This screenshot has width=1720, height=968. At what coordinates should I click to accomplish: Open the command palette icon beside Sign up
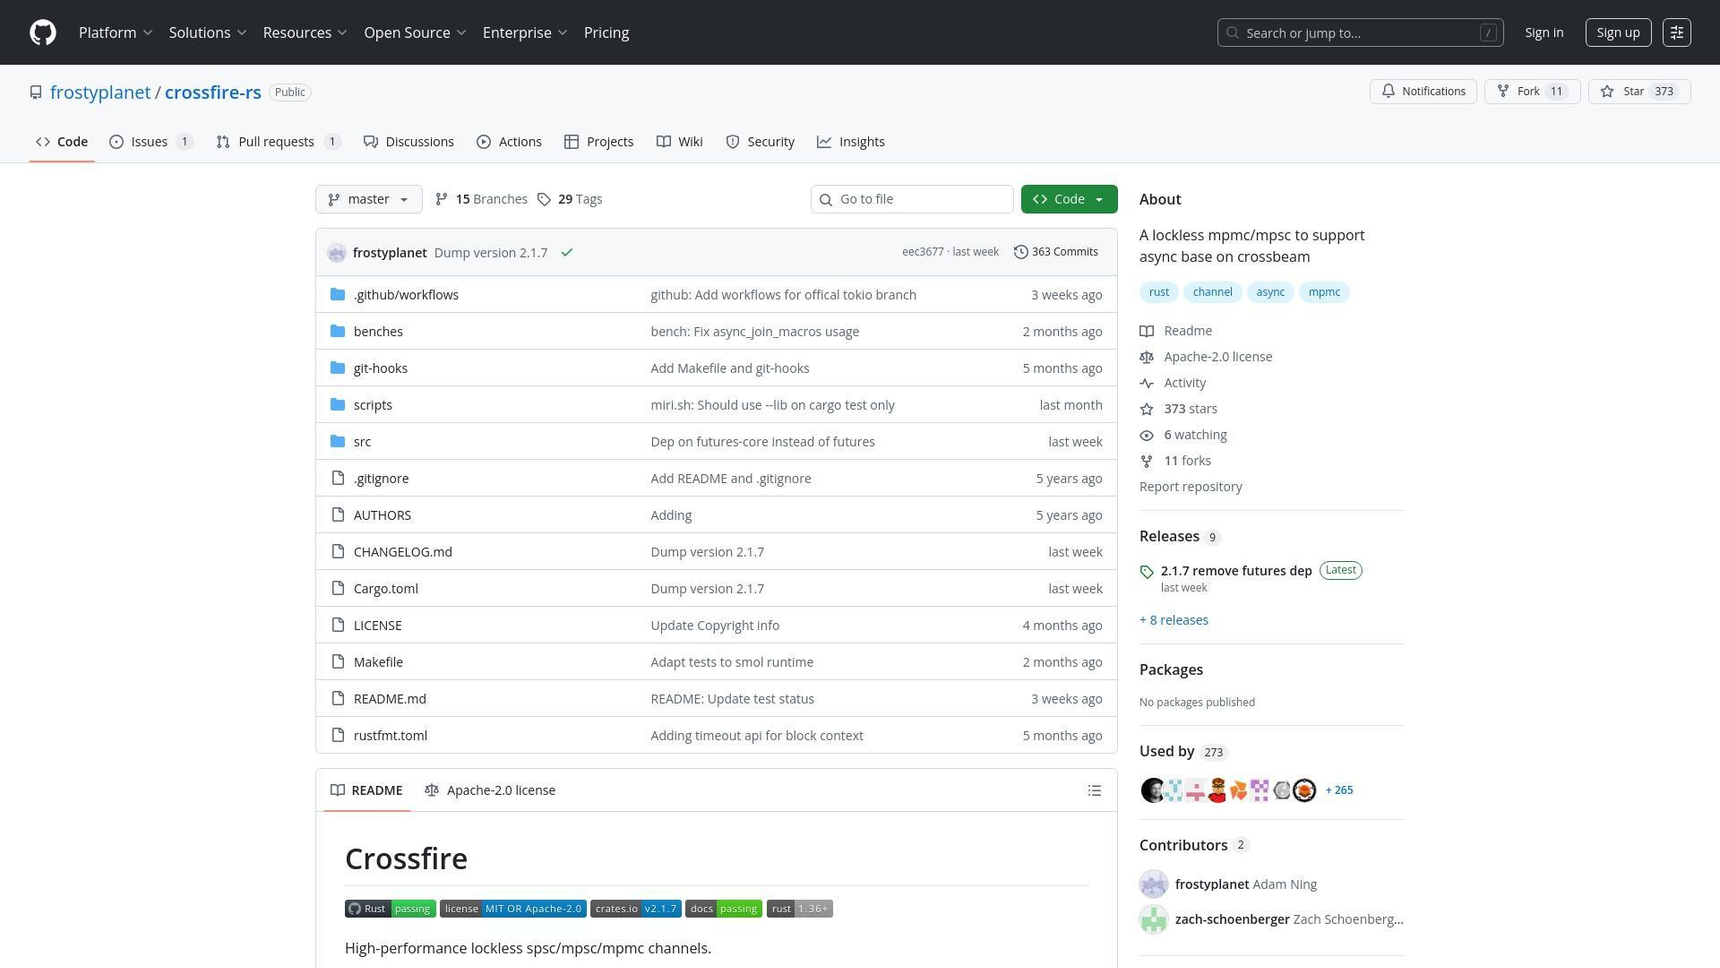pyautogui.click(x=1677, y=32)
